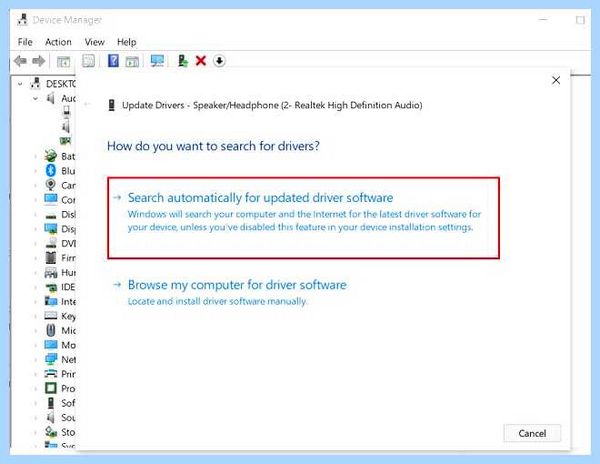The width and height of the screenshot is (600, 464).
Task: Click the down-arrow Disable device icon
Action: [x=219, y=61]
